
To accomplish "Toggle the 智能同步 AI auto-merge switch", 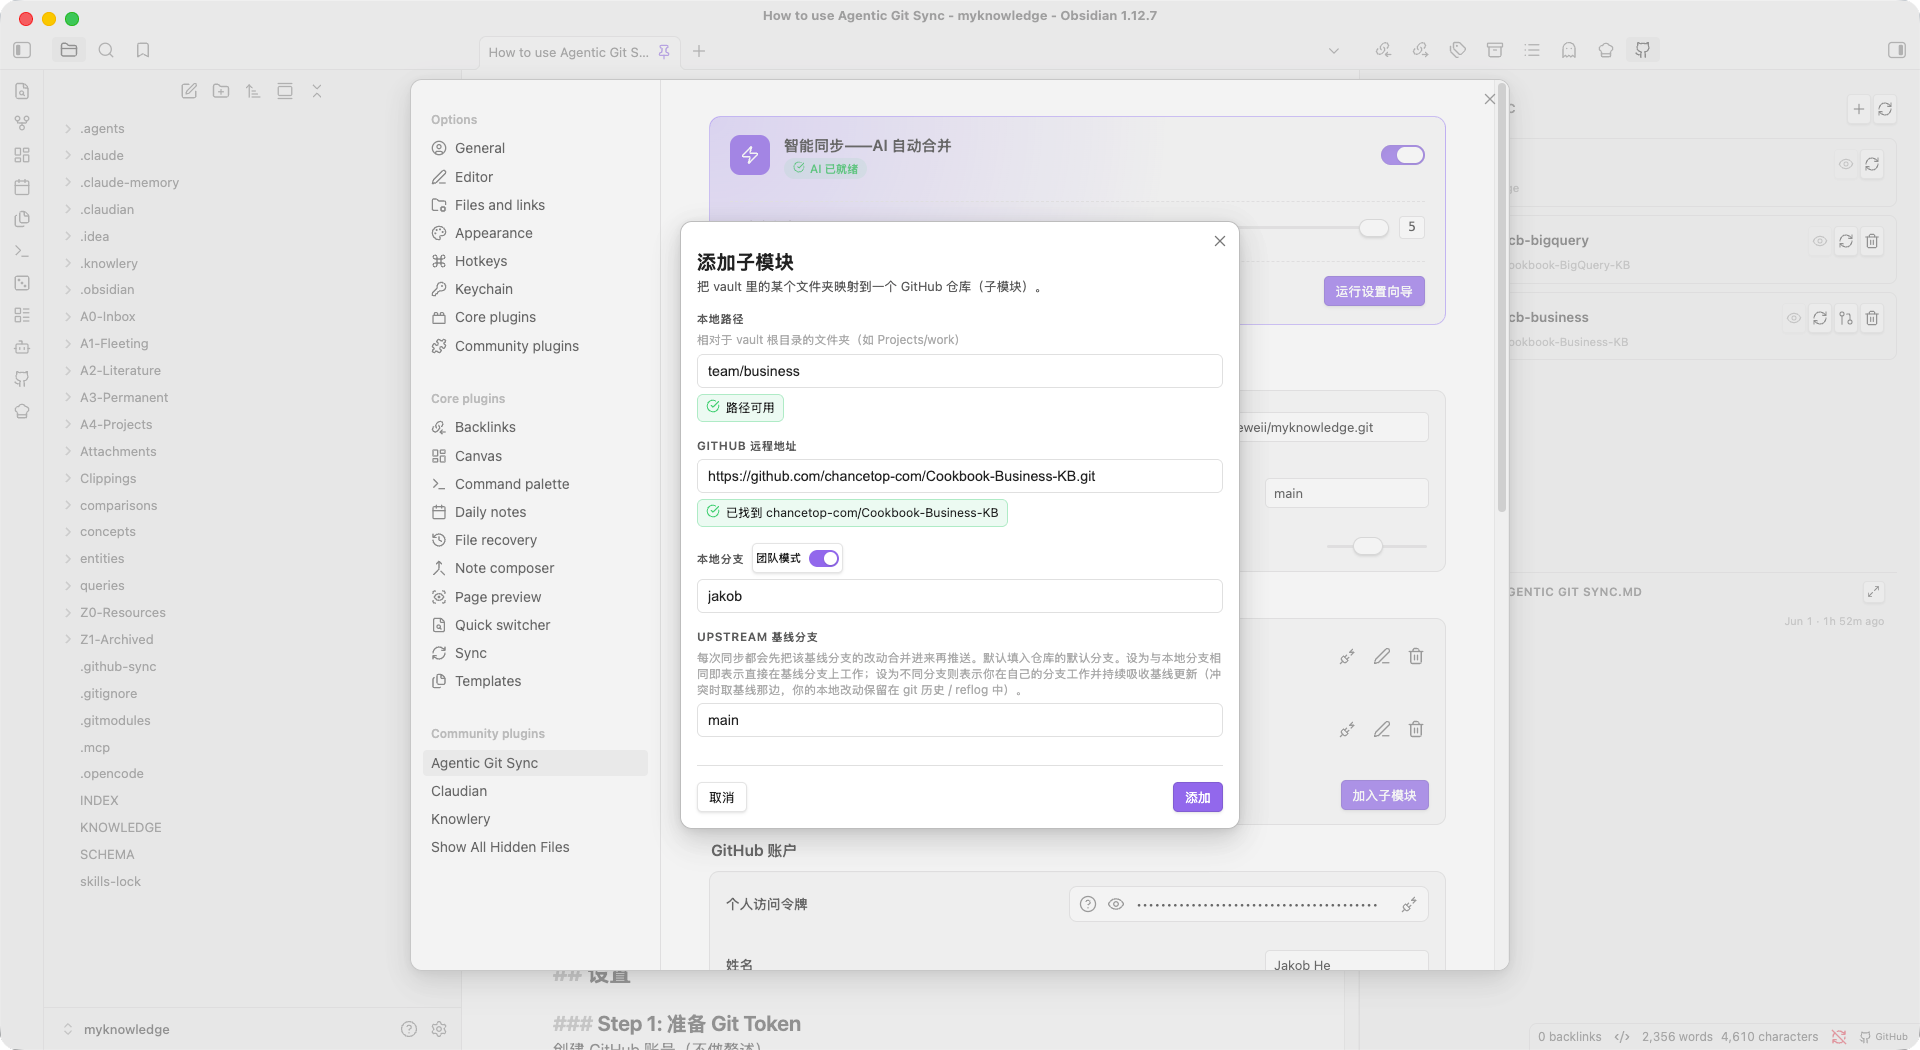I will (1403, 155).
